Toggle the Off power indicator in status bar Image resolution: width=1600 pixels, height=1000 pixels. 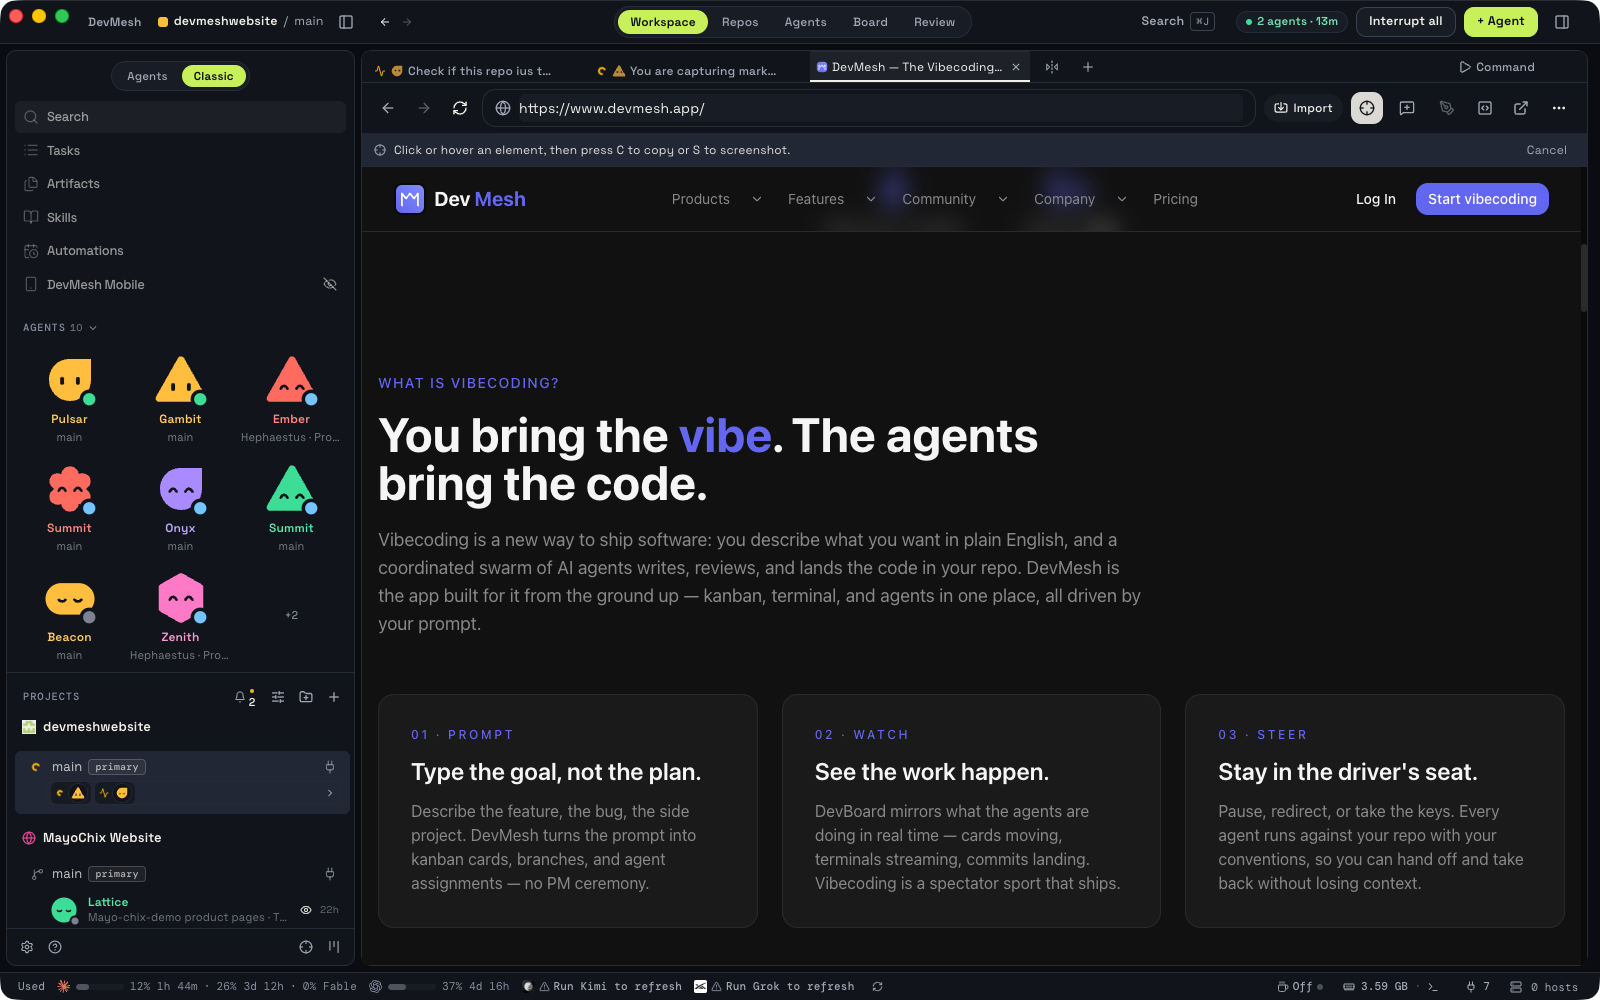point(1300,986)
